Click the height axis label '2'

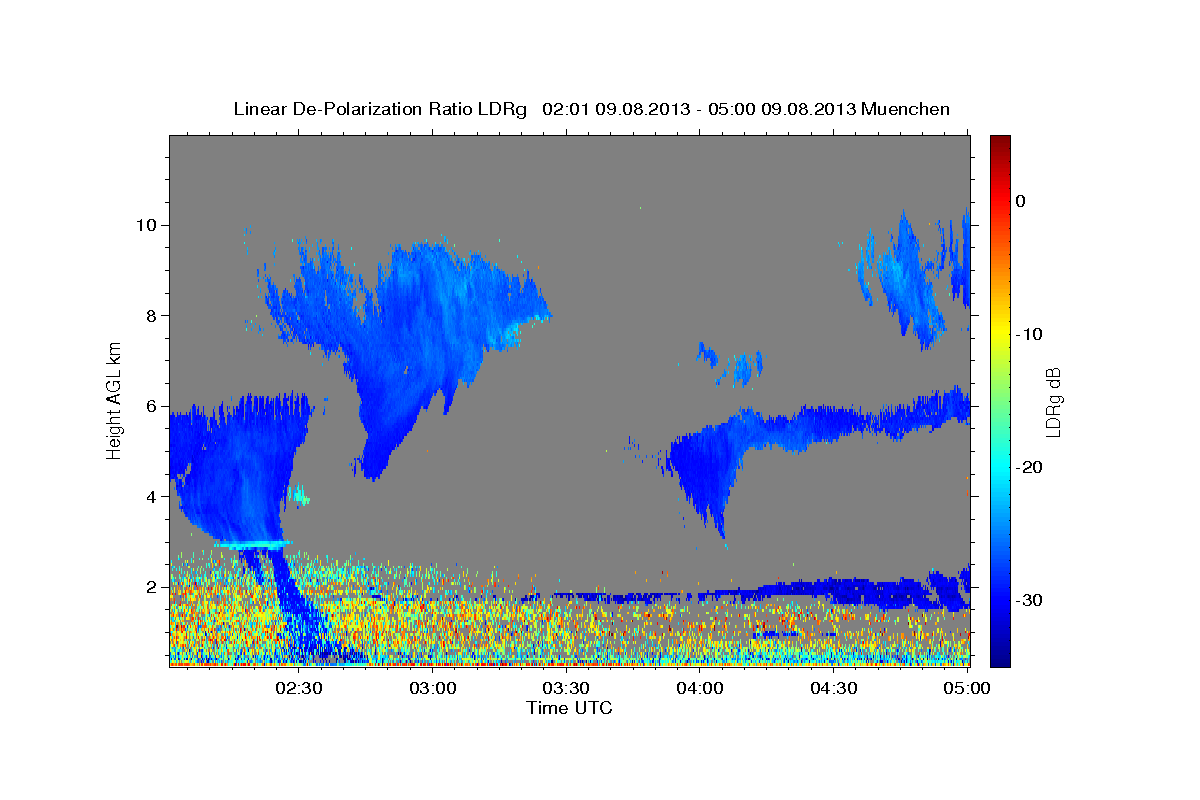tap(153, 587)
